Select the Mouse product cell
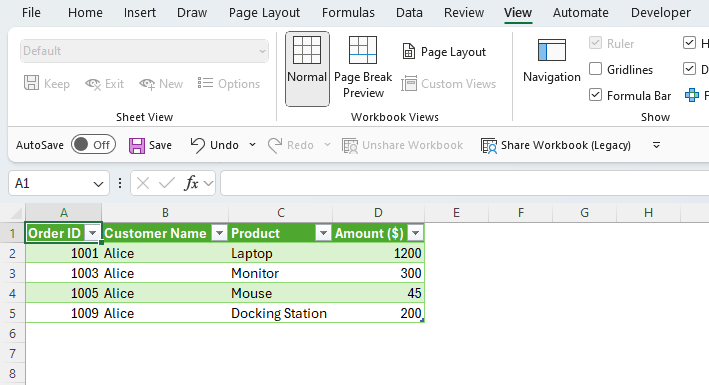709x385 pixels. coord(280,293)
